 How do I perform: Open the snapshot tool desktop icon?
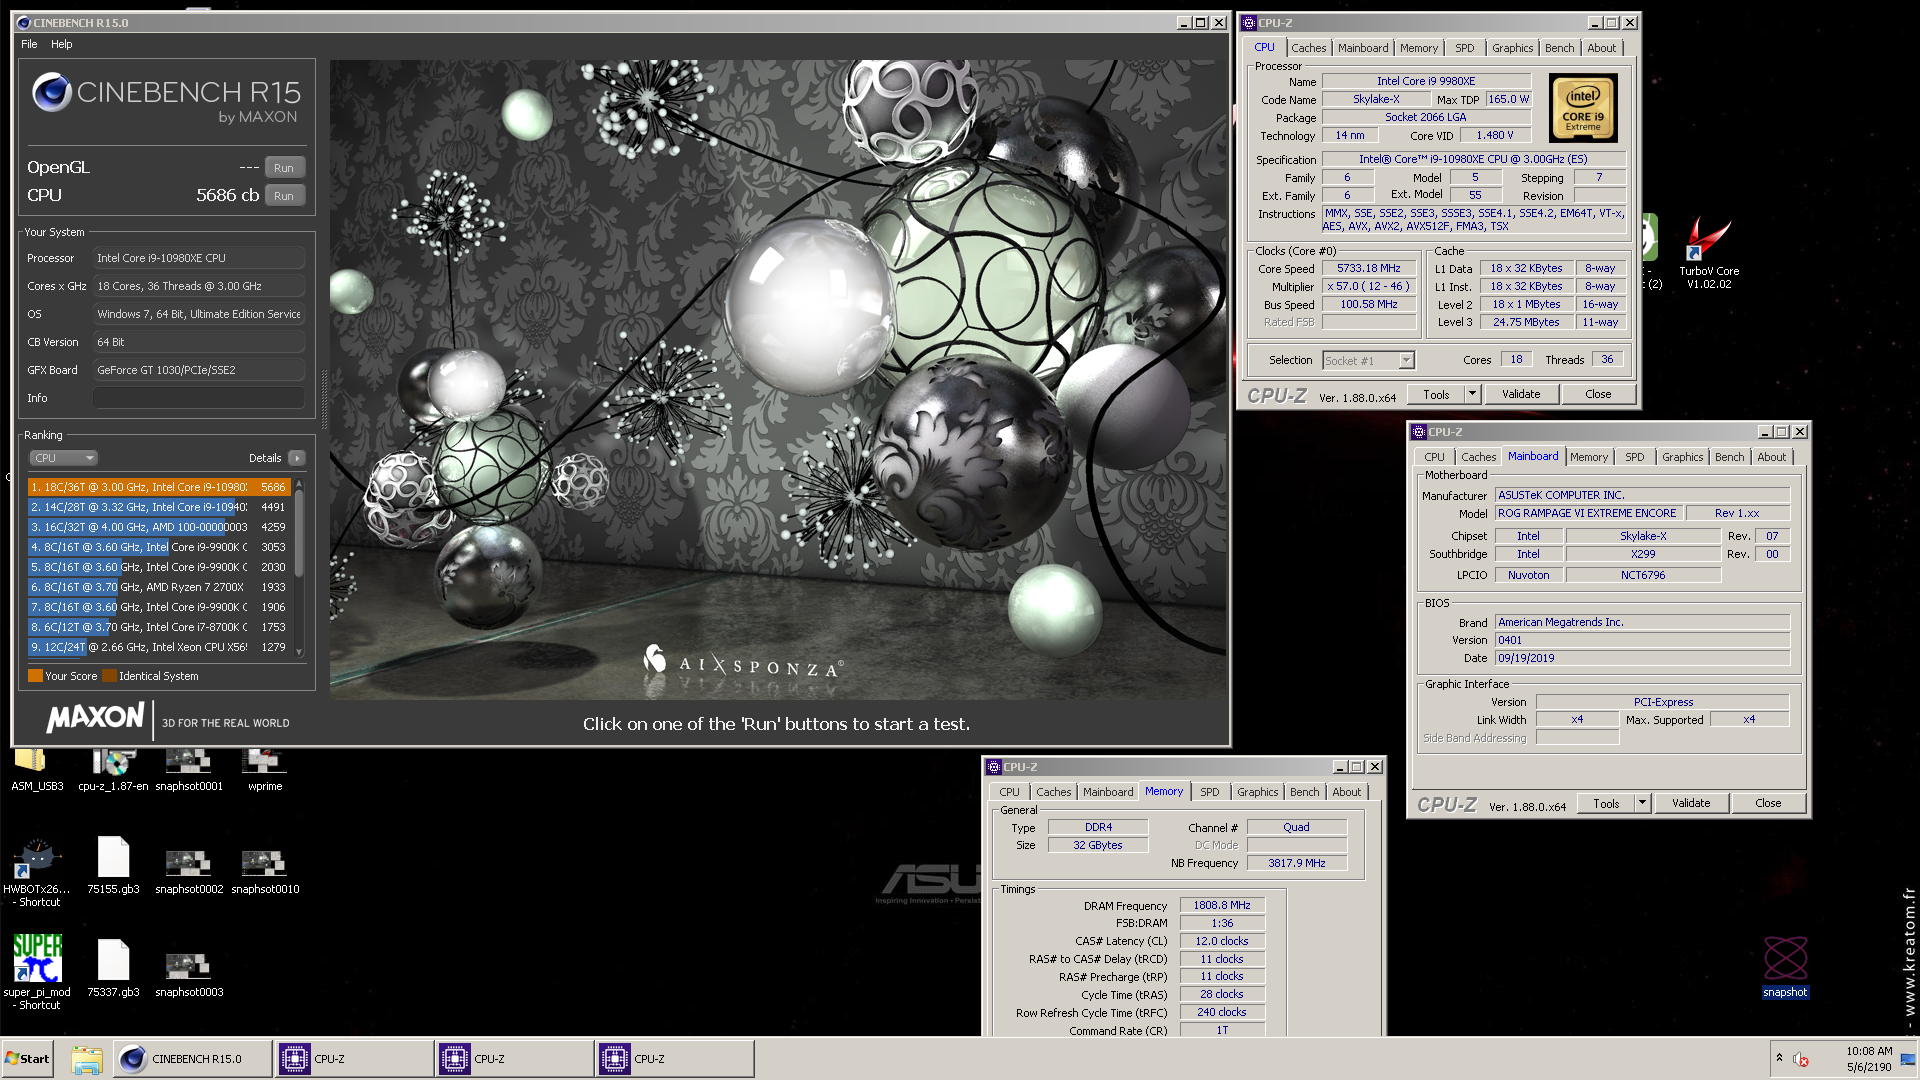1785,966
